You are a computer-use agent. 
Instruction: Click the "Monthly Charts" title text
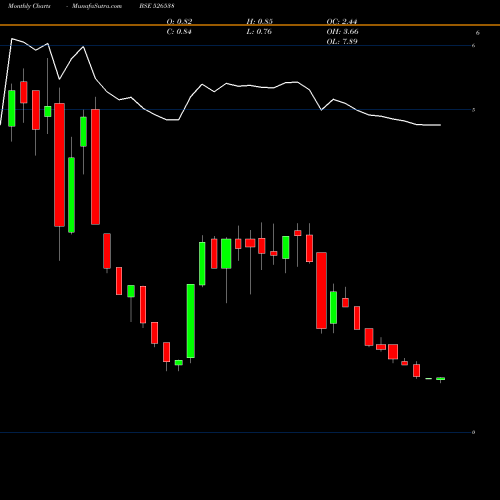(x=29, y=6)
